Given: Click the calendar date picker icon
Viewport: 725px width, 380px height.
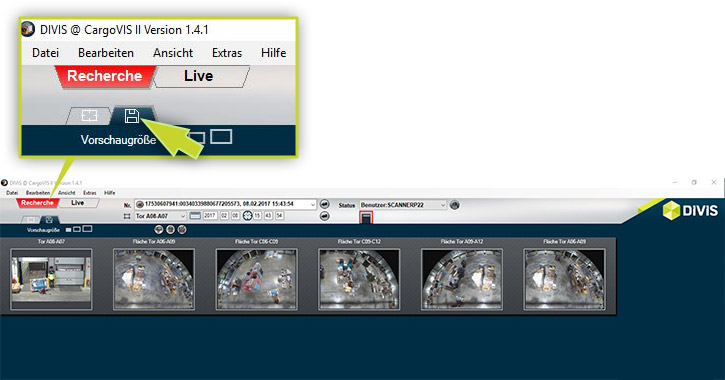Looking at the screenshot, I should click(195, 216).
